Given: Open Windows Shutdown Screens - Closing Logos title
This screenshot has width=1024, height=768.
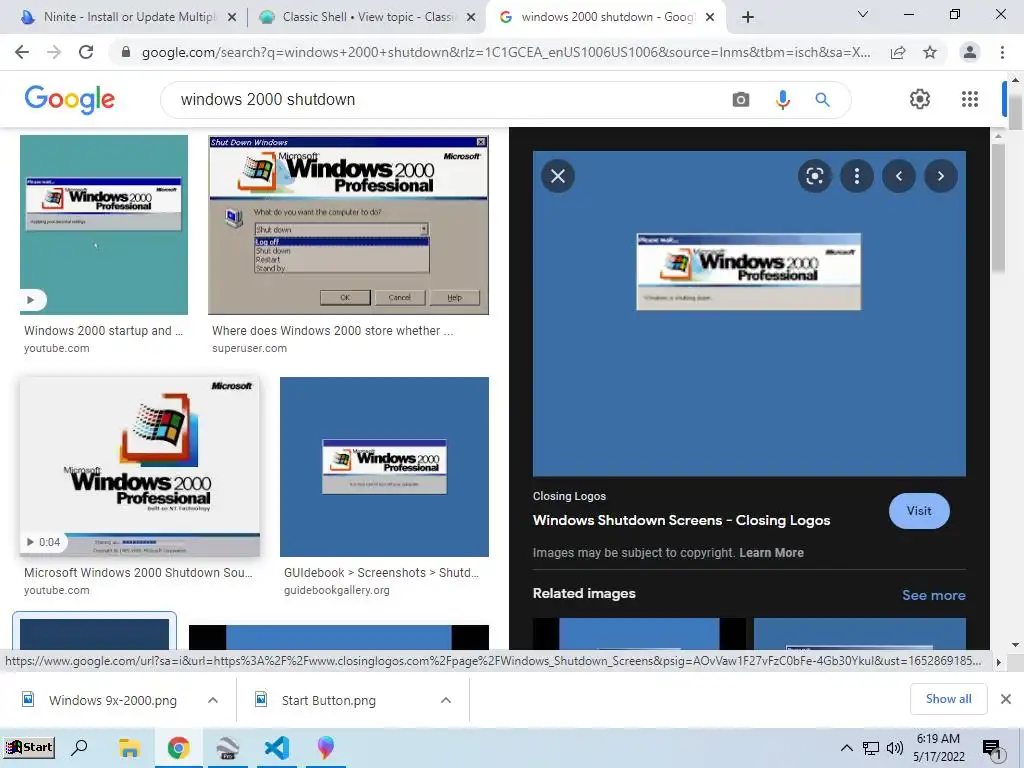Looking at the screenshot, I should pyautogui.click(x=681, y=520).
